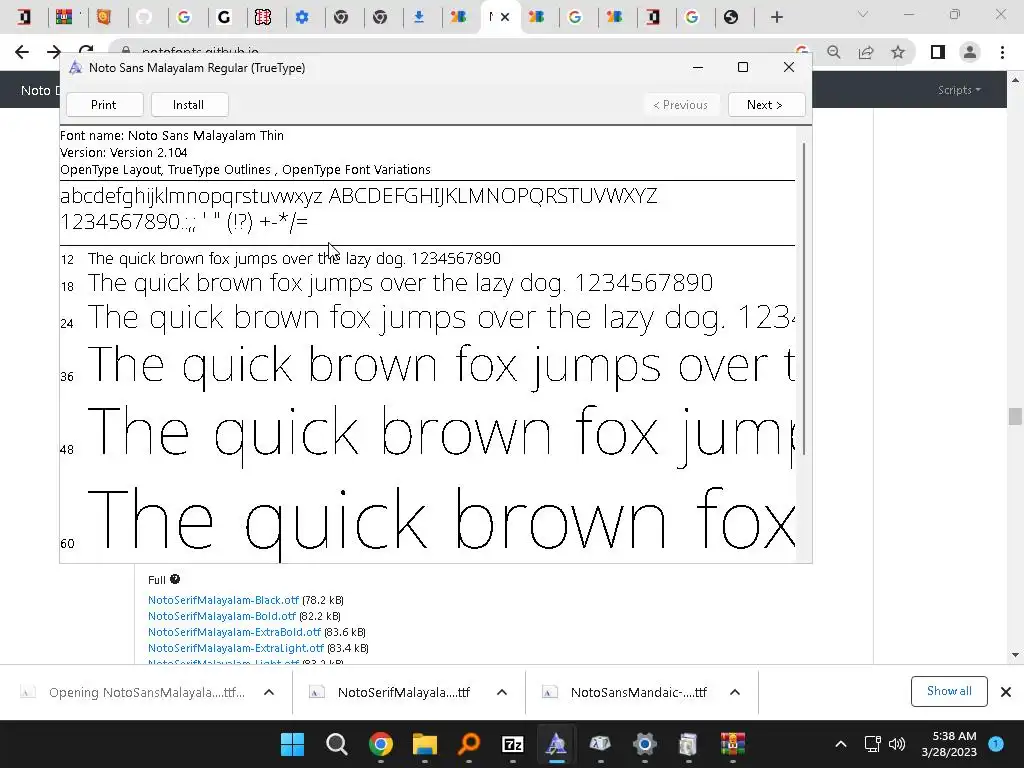Open network status tray icon
Viewport: 1024px width, 768px height.
[x=872, y=744]
